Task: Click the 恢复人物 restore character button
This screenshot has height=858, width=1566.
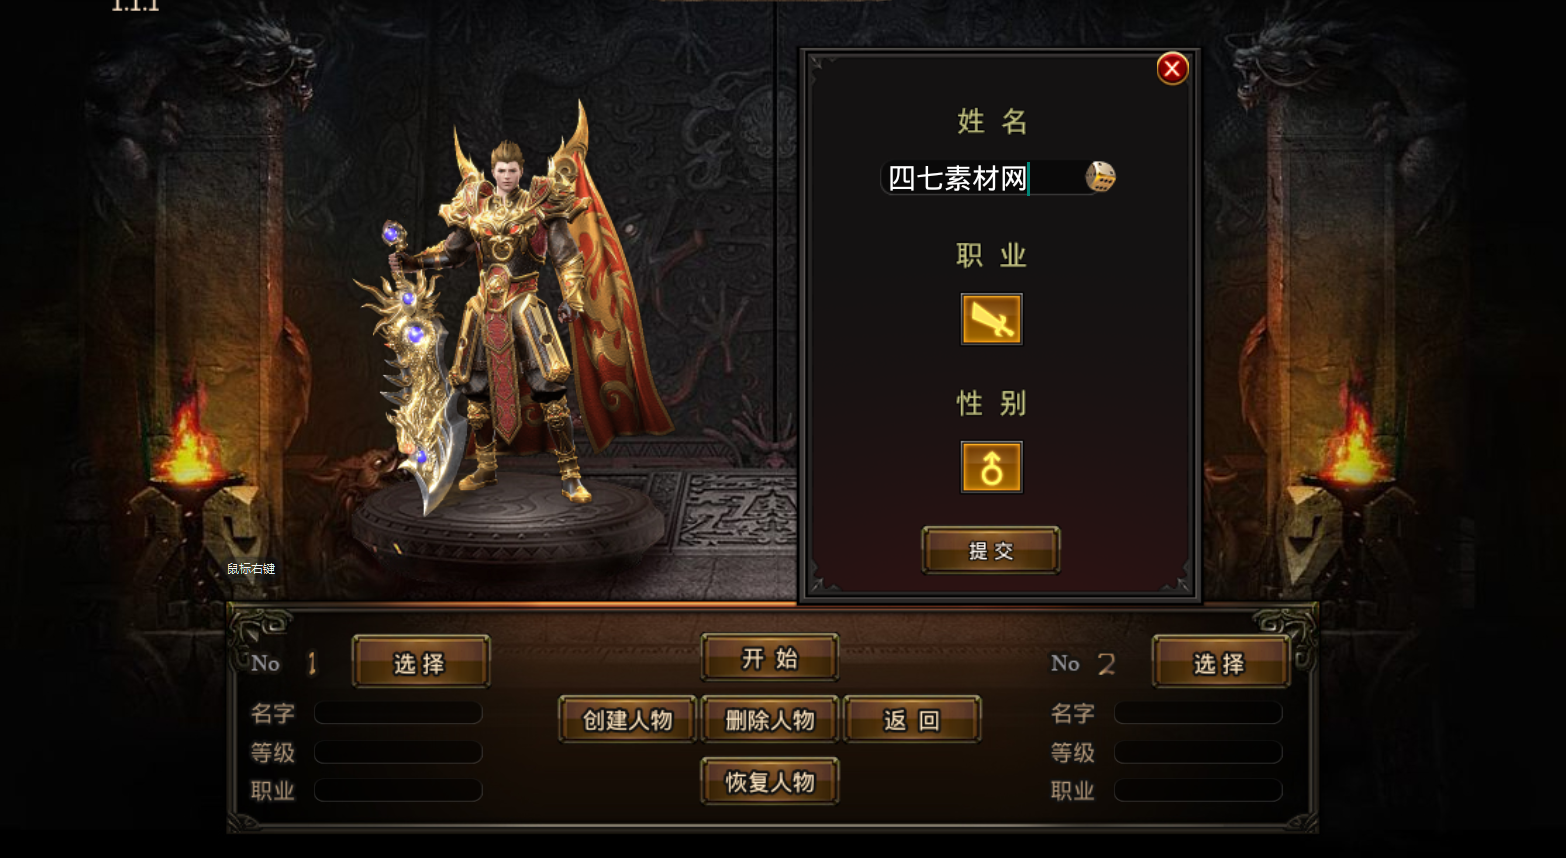Action: click(x=769, y=782)
